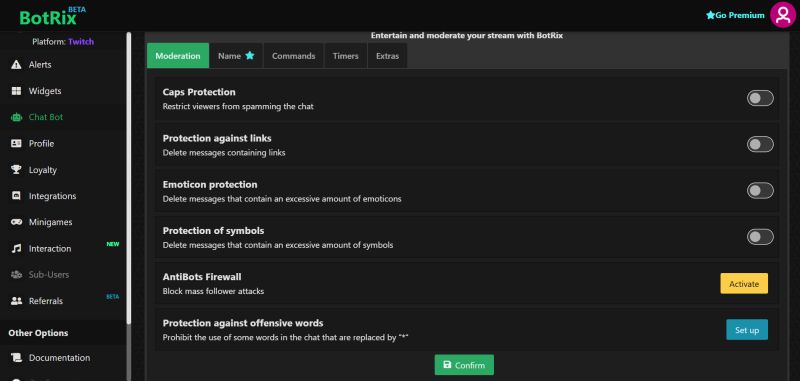
Task: Enable the Caps Protection toggle
Action: tap(760, 98)
